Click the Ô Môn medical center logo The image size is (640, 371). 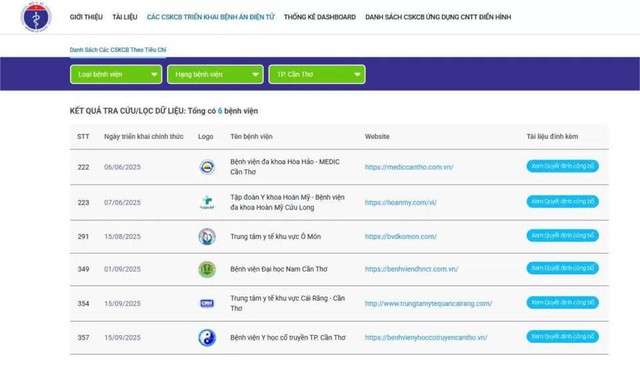[x=207, y=237]
